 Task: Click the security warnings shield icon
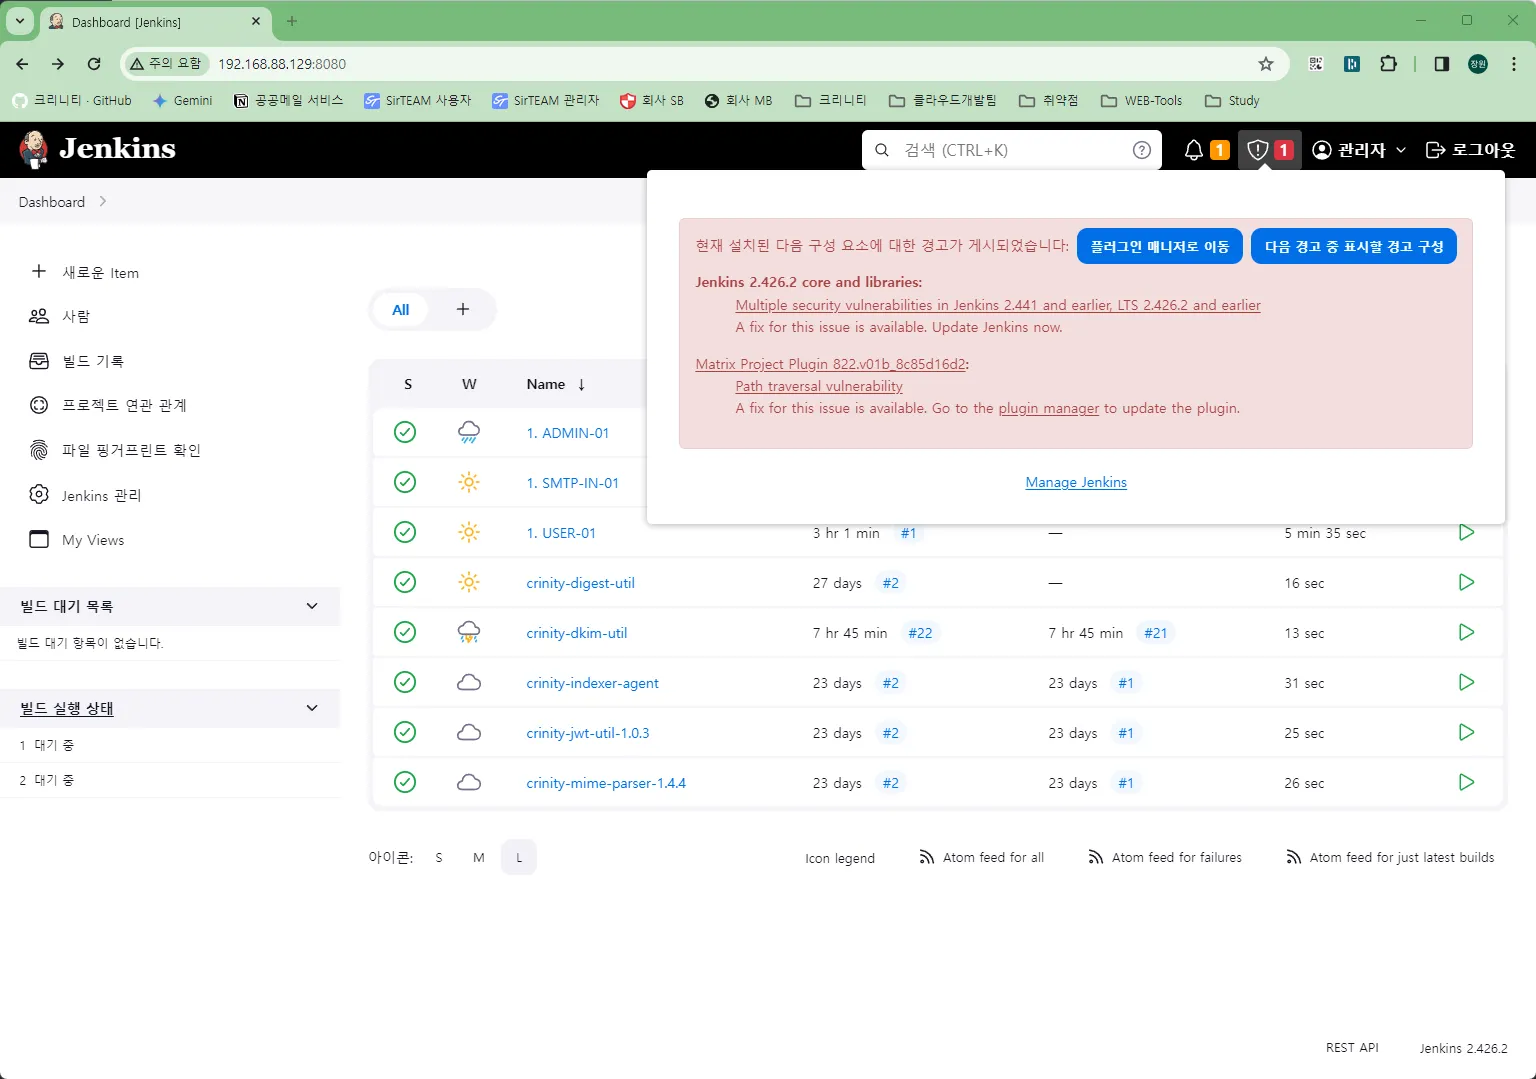1258,150
